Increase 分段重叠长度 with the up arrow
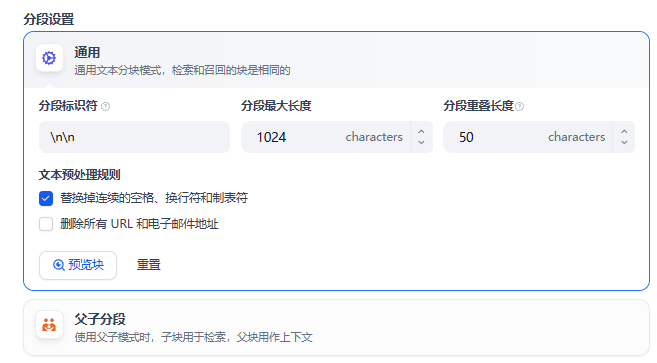 click(x=624, y=132)
